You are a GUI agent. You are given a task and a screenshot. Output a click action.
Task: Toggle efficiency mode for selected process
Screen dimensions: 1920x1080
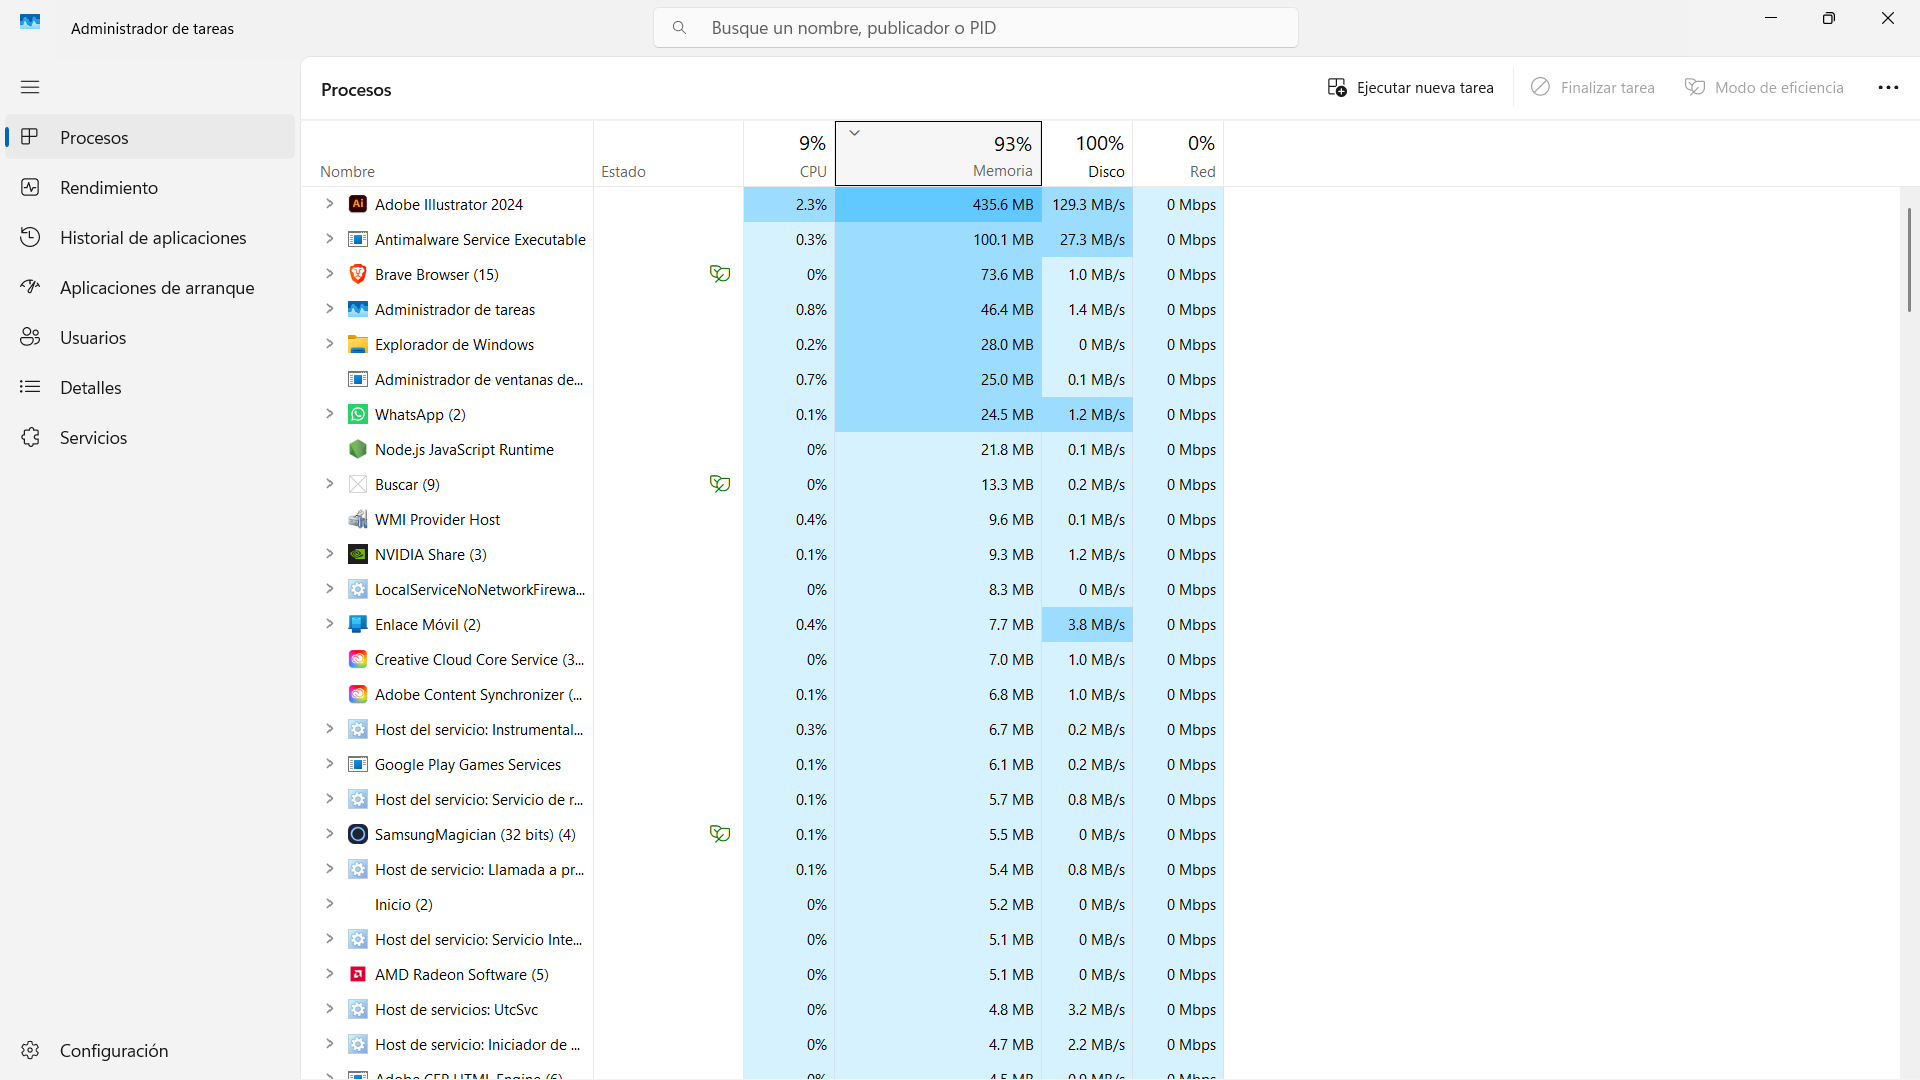(x=1763, y=87)
